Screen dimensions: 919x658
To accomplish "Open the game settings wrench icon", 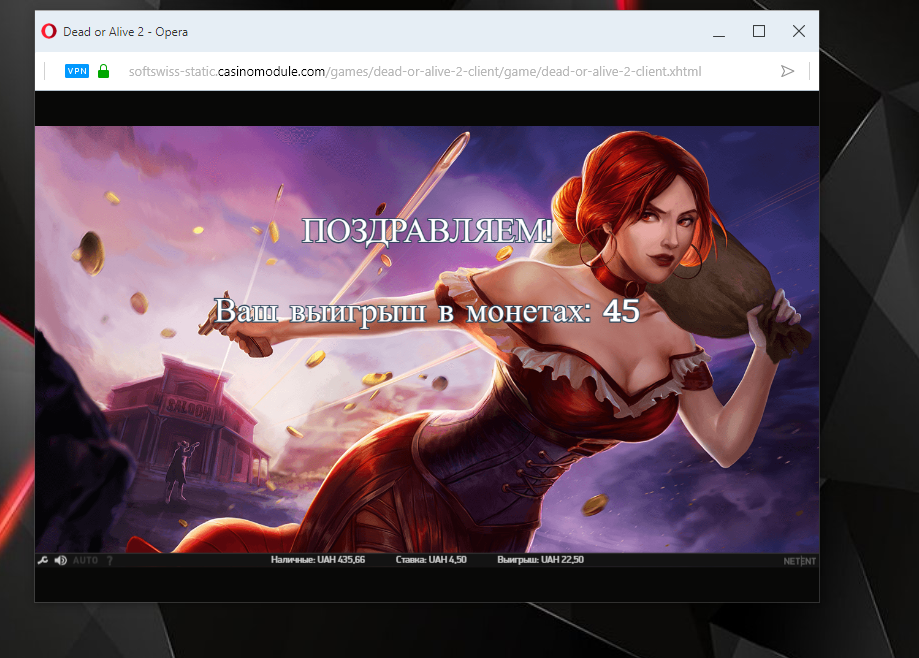I will click(43, 560).
